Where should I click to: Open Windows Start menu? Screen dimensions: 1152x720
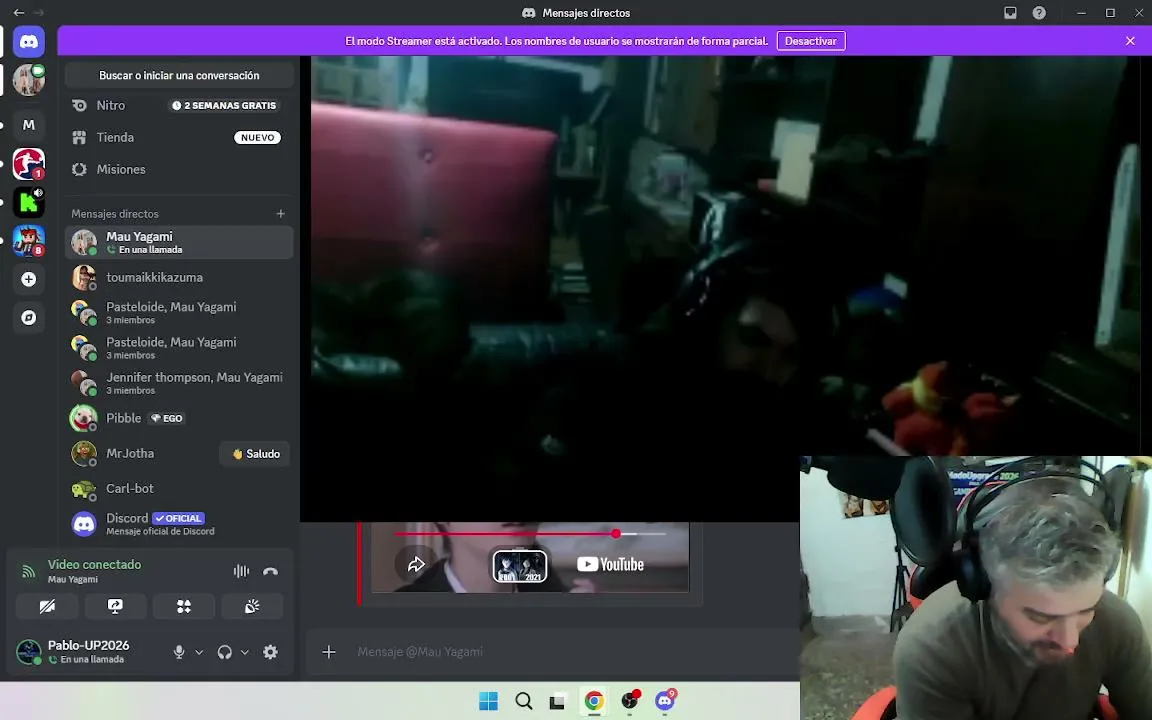[488, 701]
